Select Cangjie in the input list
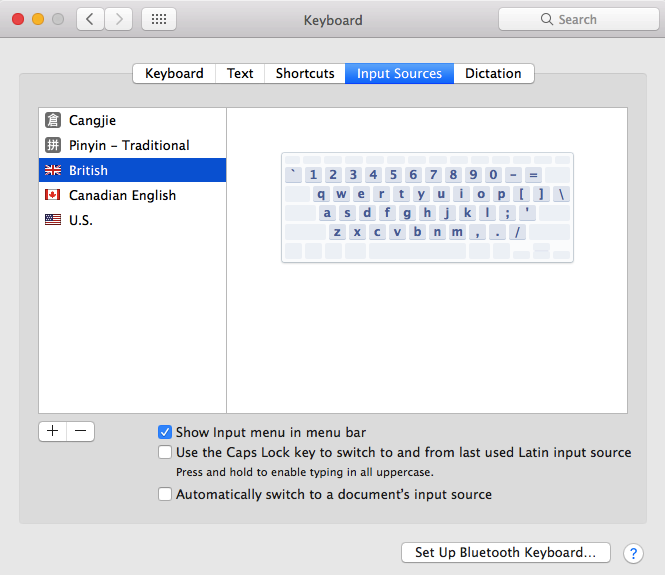Image resolution: width=665 pixels, height=575 pixels. tap(132, 120)
